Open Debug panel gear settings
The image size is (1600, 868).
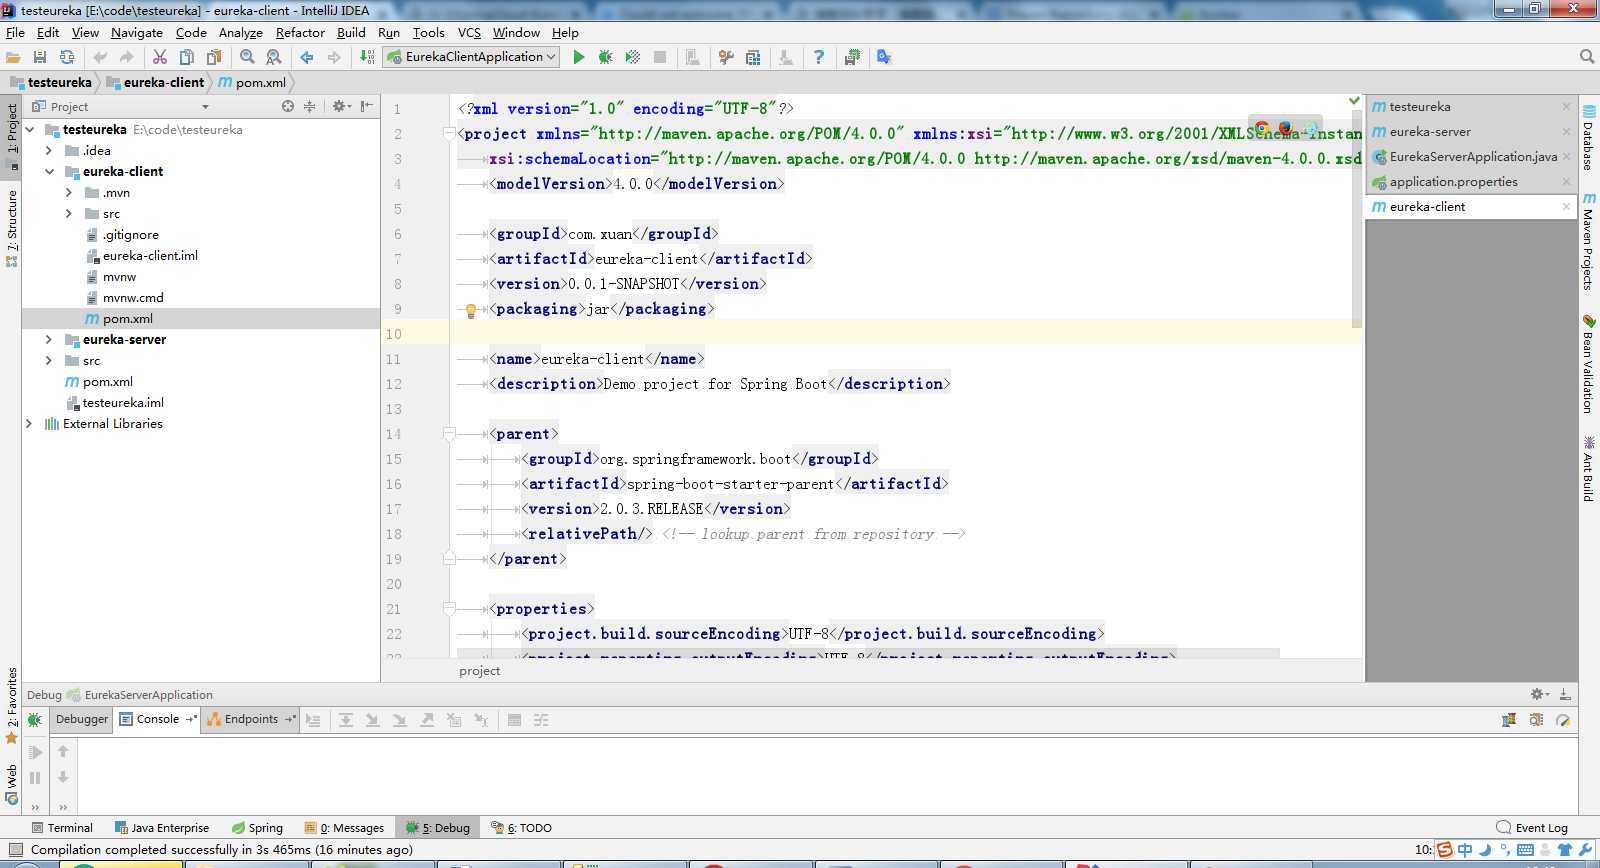coord(1539,694)
